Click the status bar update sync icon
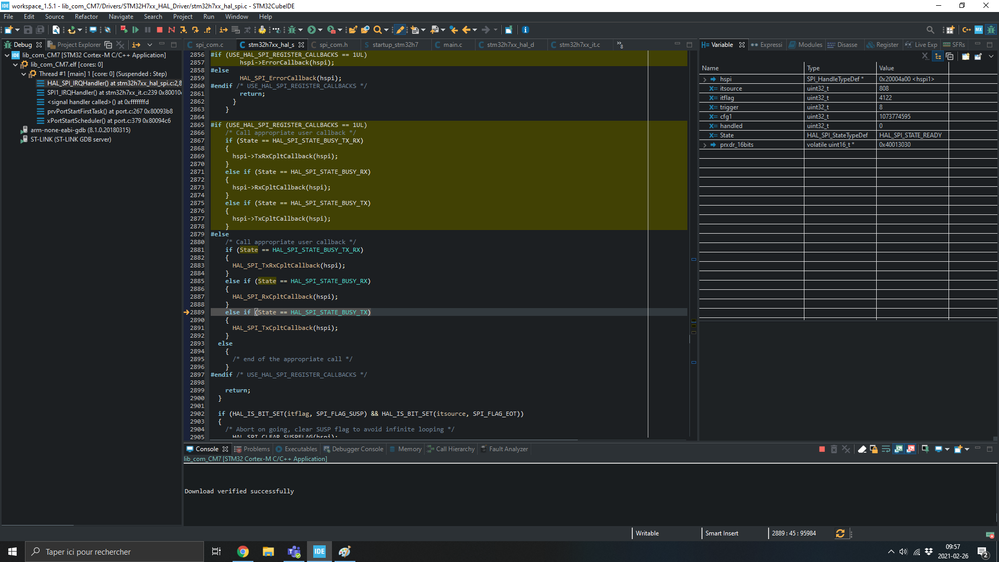 [840, 533]
